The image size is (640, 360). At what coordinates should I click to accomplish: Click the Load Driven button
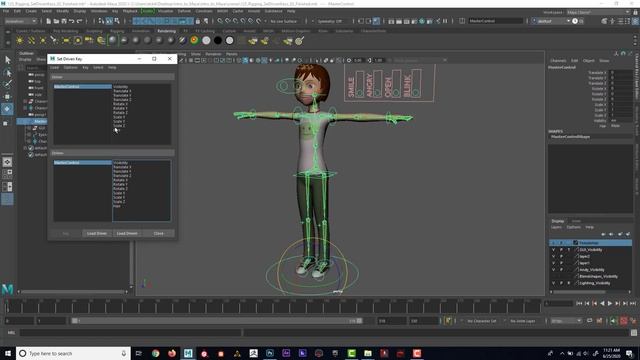coord(127,233)
